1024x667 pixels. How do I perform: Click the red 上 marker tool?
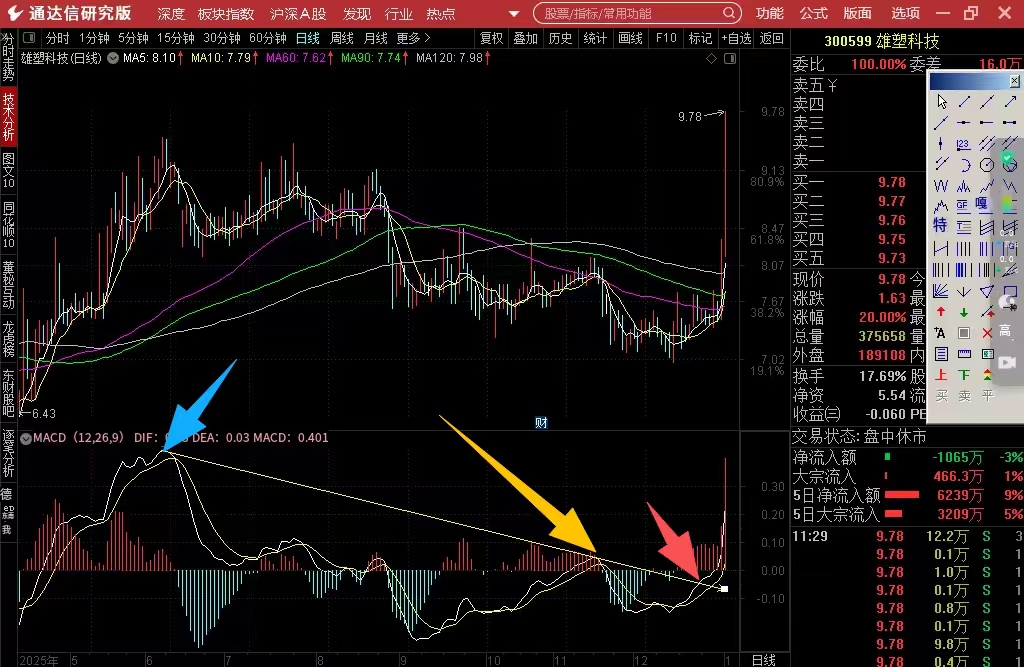point(940,375)
